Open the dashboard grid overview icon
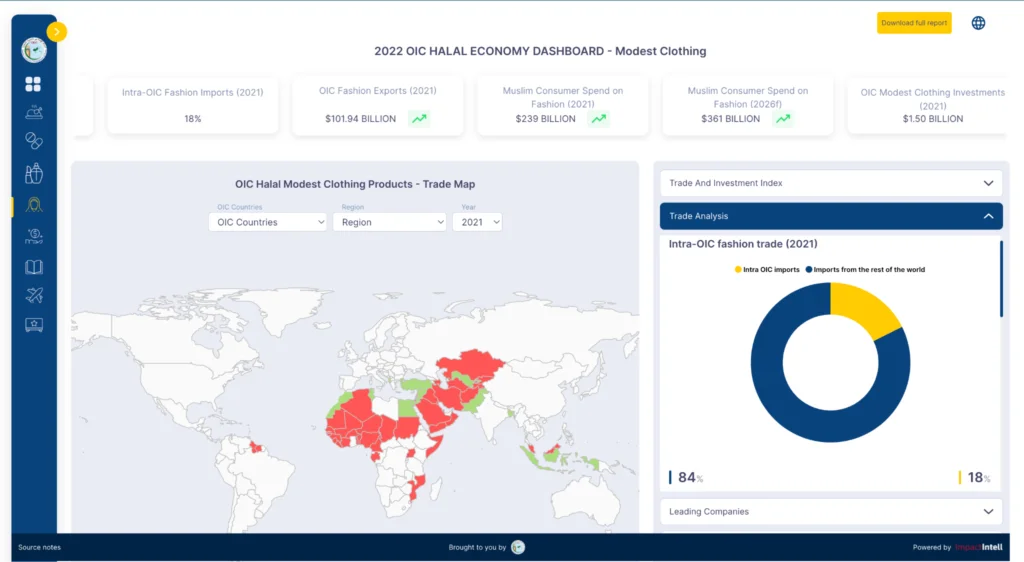Viewport: 1024px width, 562px height. click(33, 84)
